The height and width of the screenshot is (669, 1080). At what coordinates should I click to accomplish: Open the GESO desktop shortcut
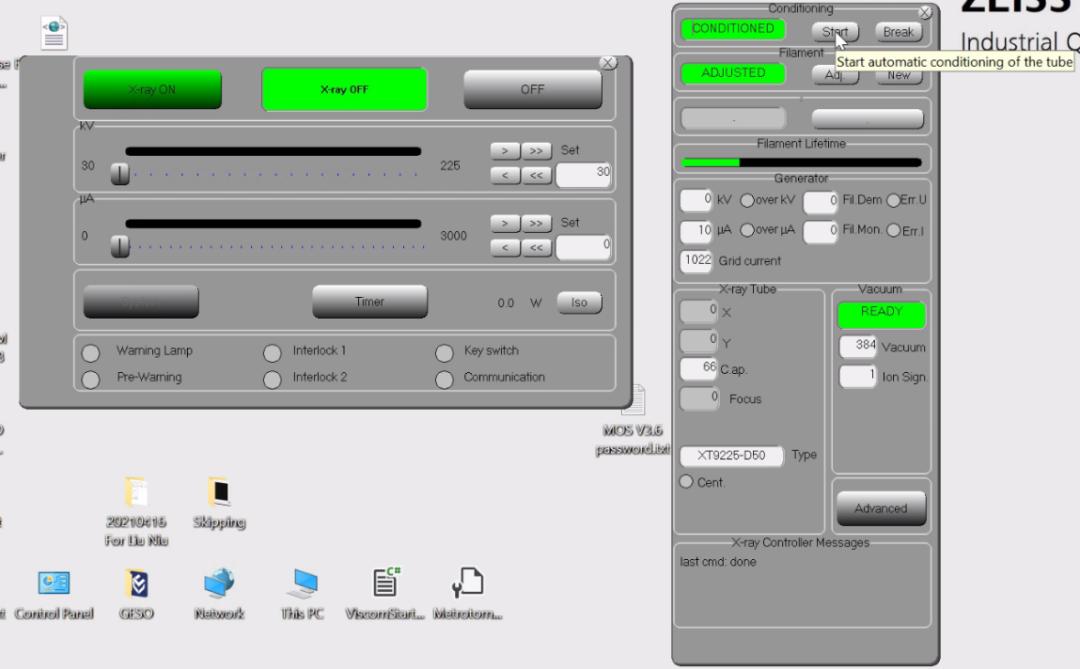click(x=136, y=583)
